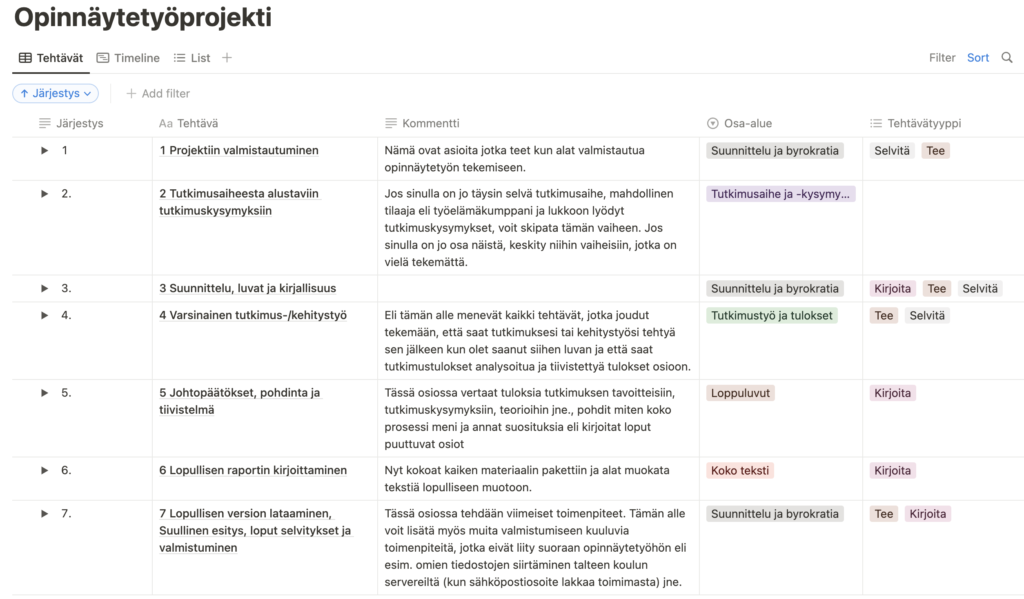Expand the row 1 toggle triangle

pyautogui.click(x=44, y=151)
